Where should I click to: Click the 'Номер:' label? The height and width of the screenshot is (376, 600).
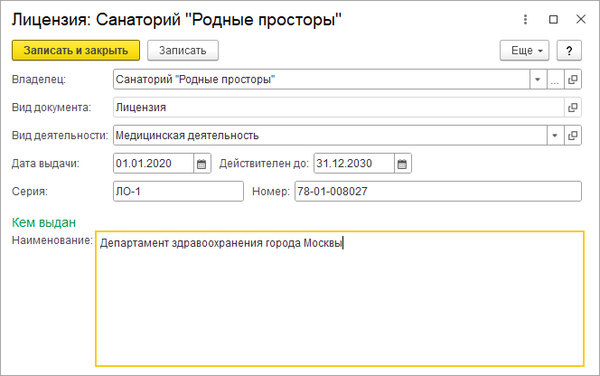tap(271, 191)
